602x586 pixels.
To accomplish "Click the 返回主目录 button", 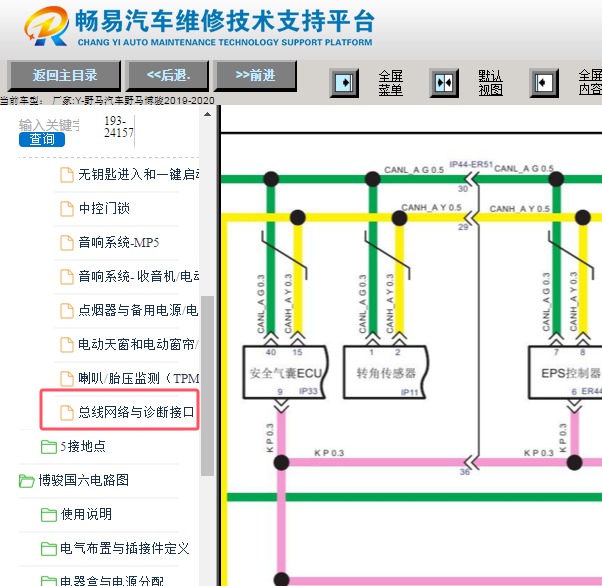I will (64, 75).
